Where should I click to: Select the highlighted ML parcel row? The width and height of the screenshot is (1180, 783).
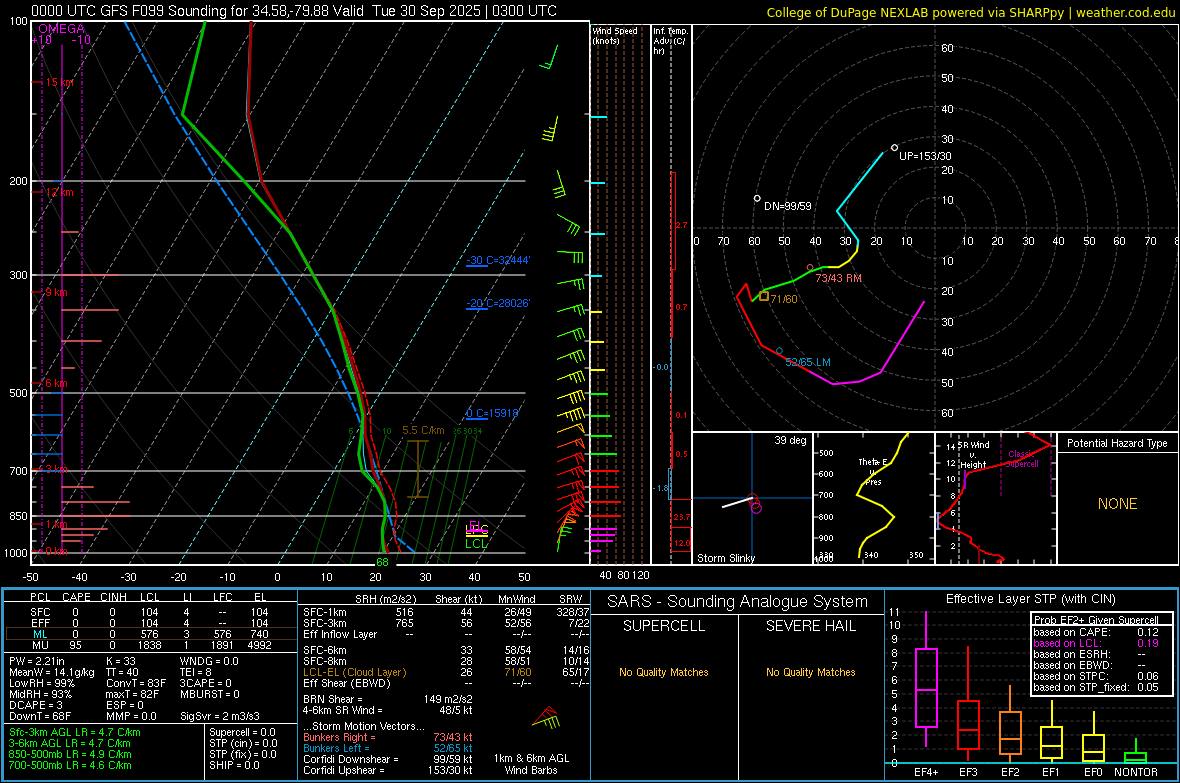pos(150,634)
